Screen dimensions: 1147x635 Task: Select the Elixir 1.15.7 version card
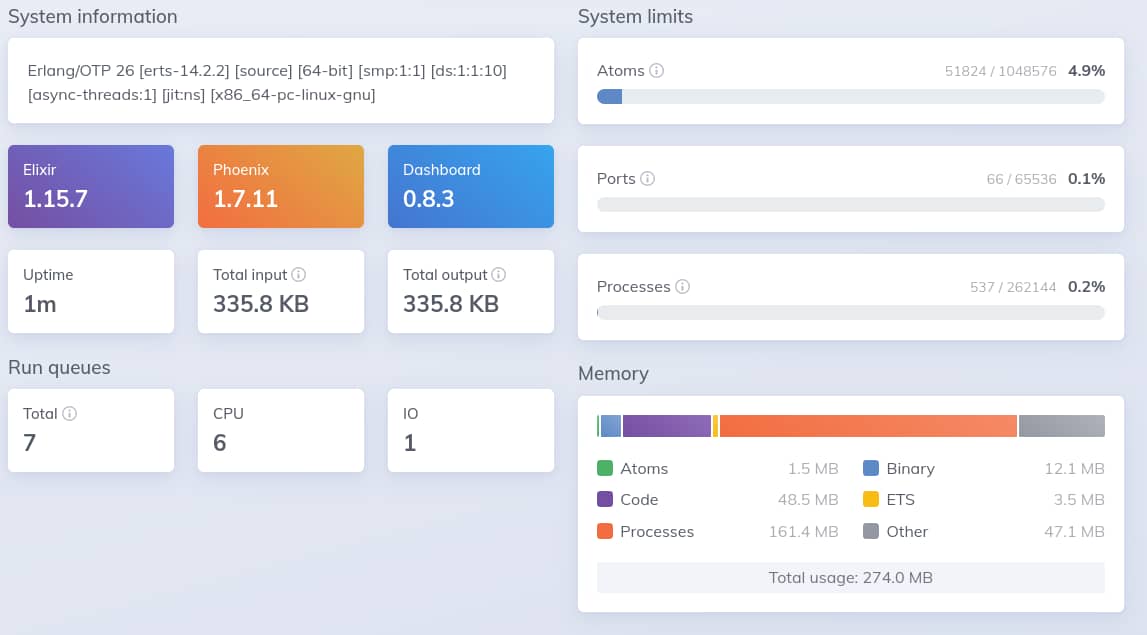pyautogui.click(x=91, y=187)
